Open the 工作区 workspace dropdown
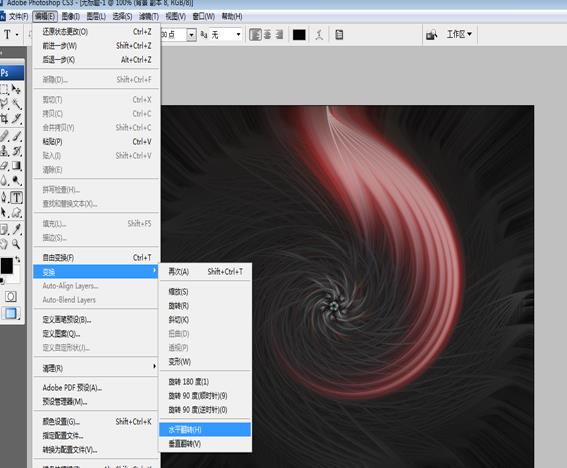The width and height of the screenshot is (567, 468). tap(459, 34)
